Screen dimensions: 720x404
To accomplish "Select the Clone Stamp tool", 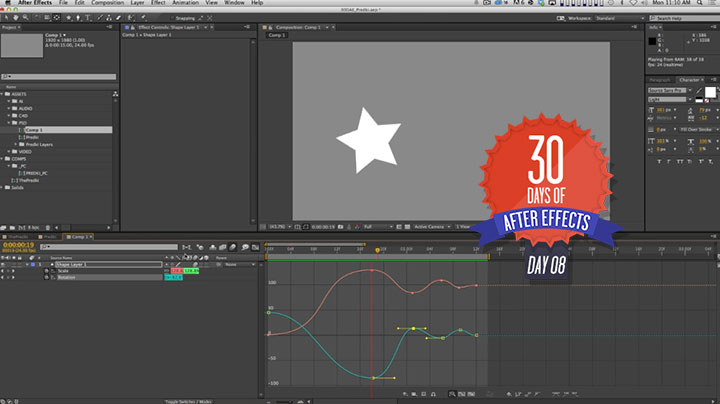I will coord(109,17).
